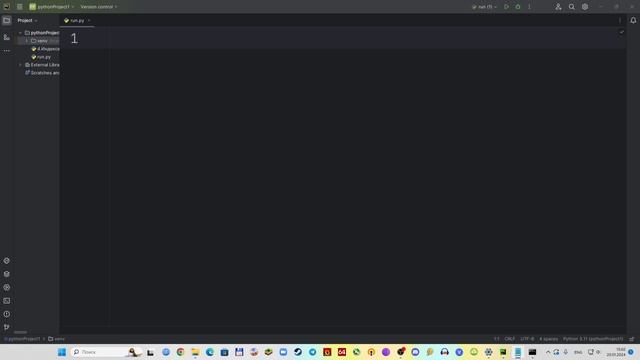Open the run configuration selector dropdown
640x360 pixels.
click(484, 7)
